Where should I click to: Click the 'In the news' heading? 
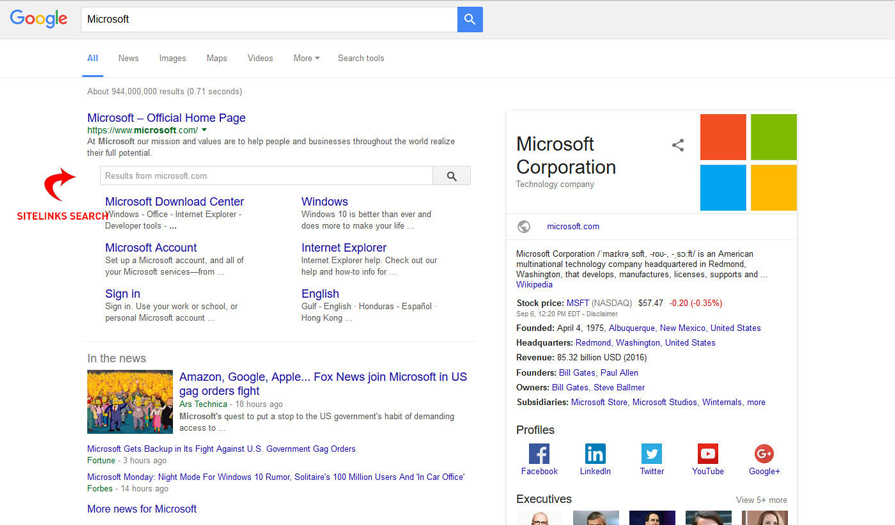[116, 358]
